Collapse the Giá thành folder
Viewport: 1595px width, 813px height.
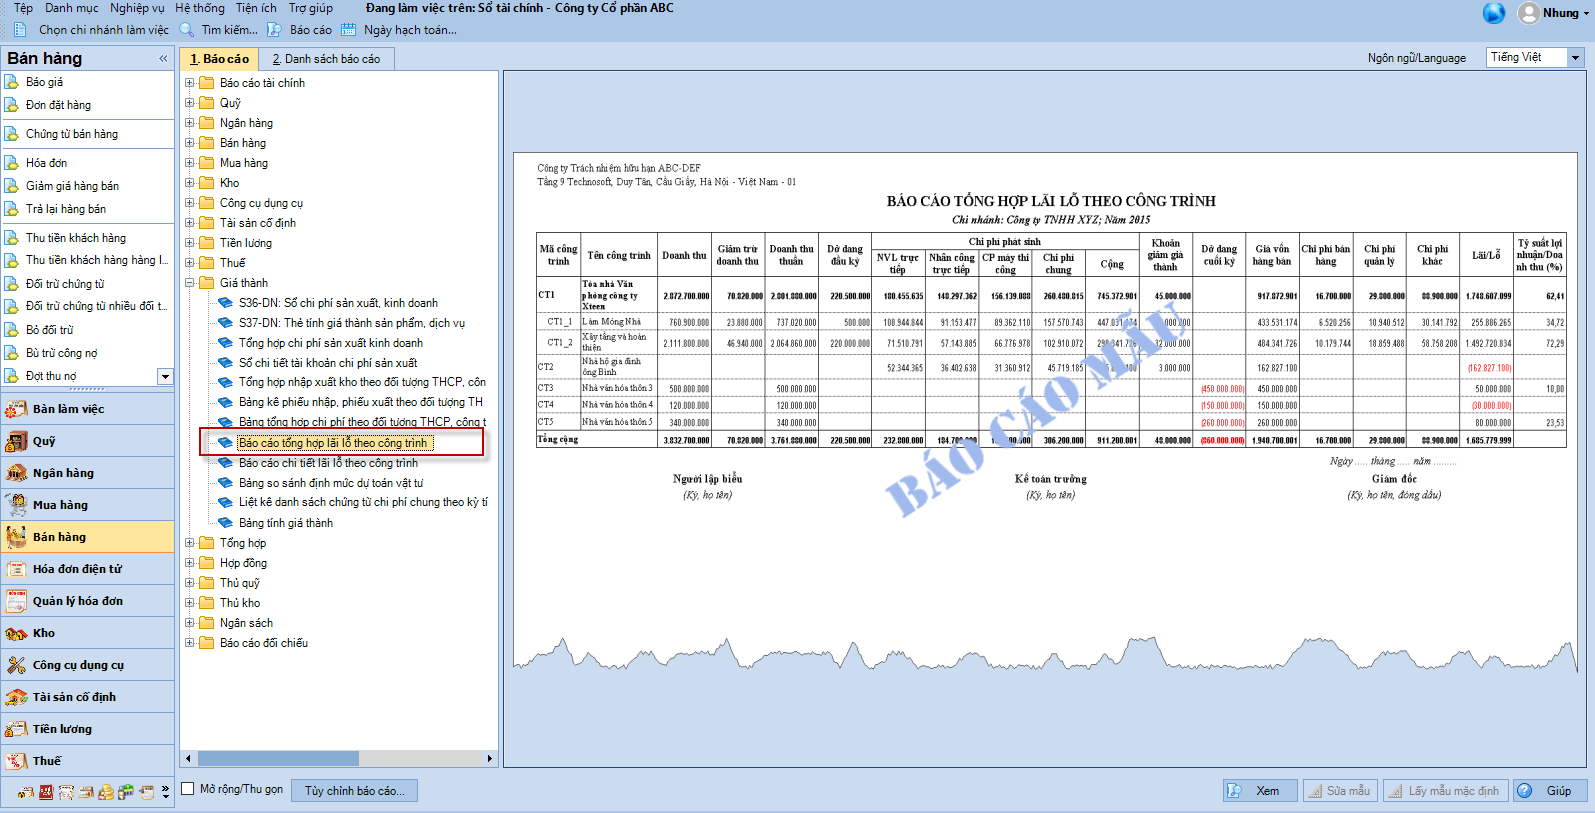coord(189,283)
